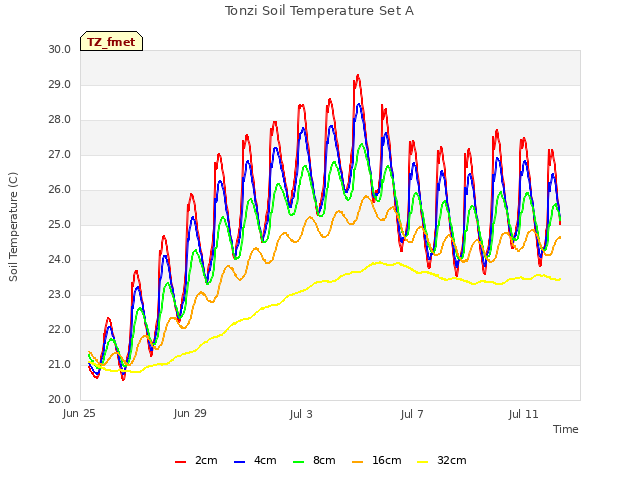Select the 16cm legend label

387,460
